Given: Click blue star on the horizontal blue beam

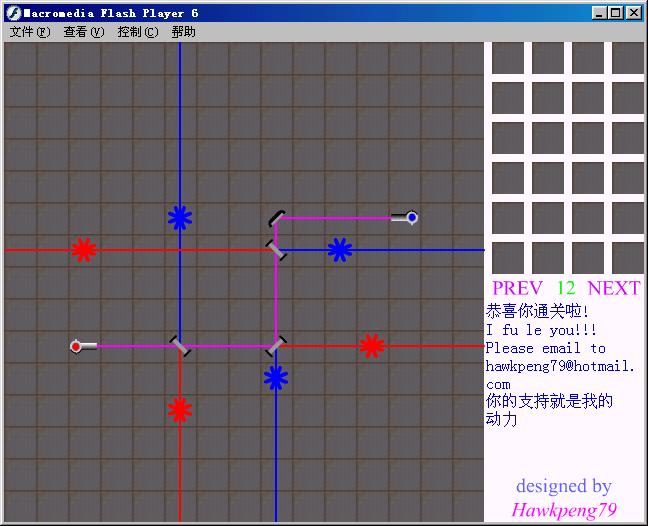Looking at the screenshot, I should [340, 250].
